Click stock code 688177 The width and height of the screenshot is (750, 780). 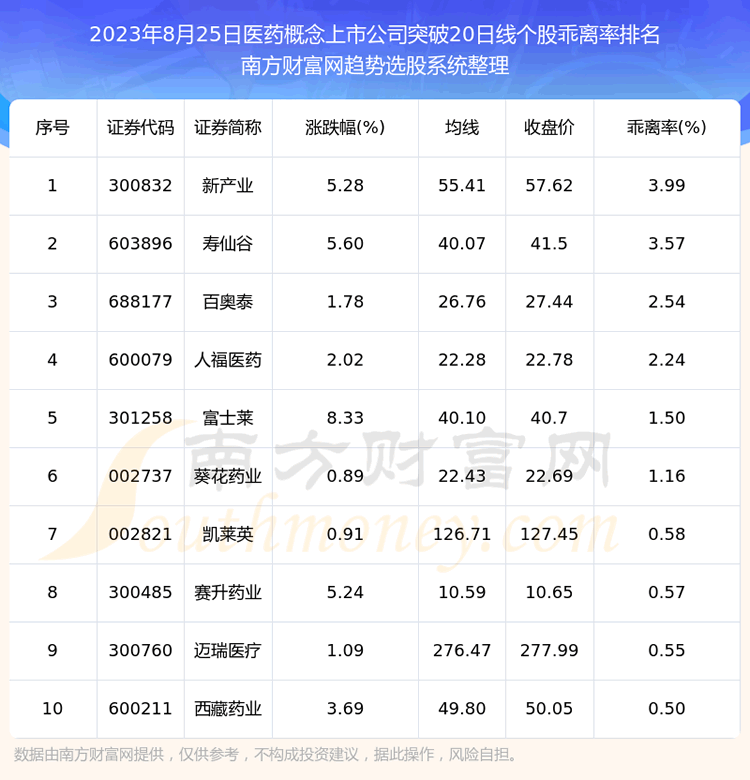140,302
